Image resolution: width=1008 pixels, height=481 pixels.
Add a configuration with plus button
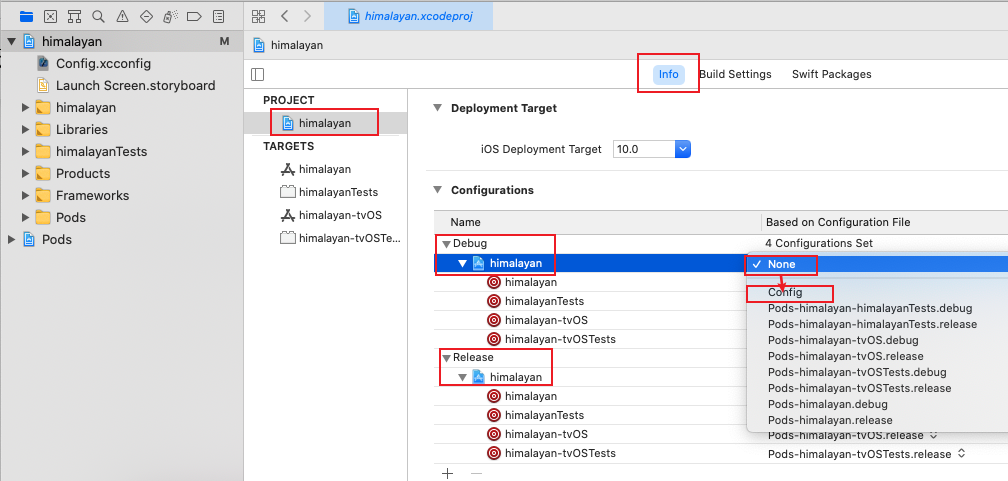tap(447, 473)
